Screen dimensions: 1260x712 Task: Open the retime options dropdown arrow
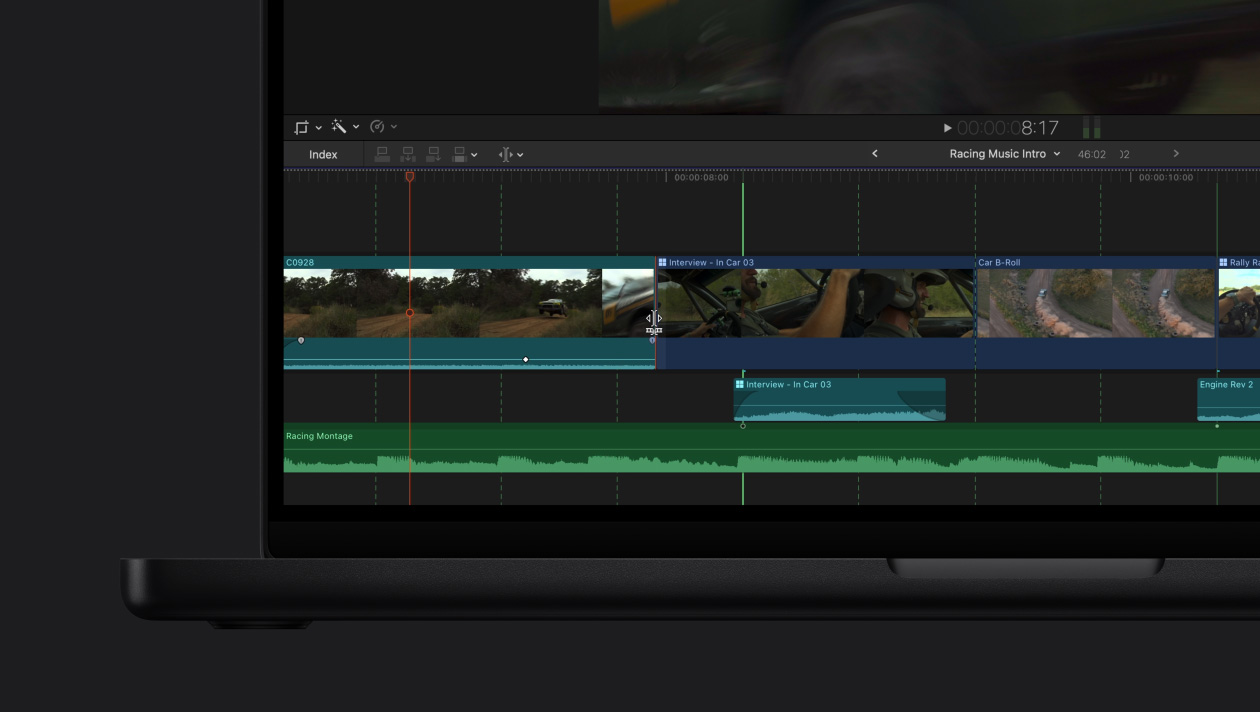[394, 127]
